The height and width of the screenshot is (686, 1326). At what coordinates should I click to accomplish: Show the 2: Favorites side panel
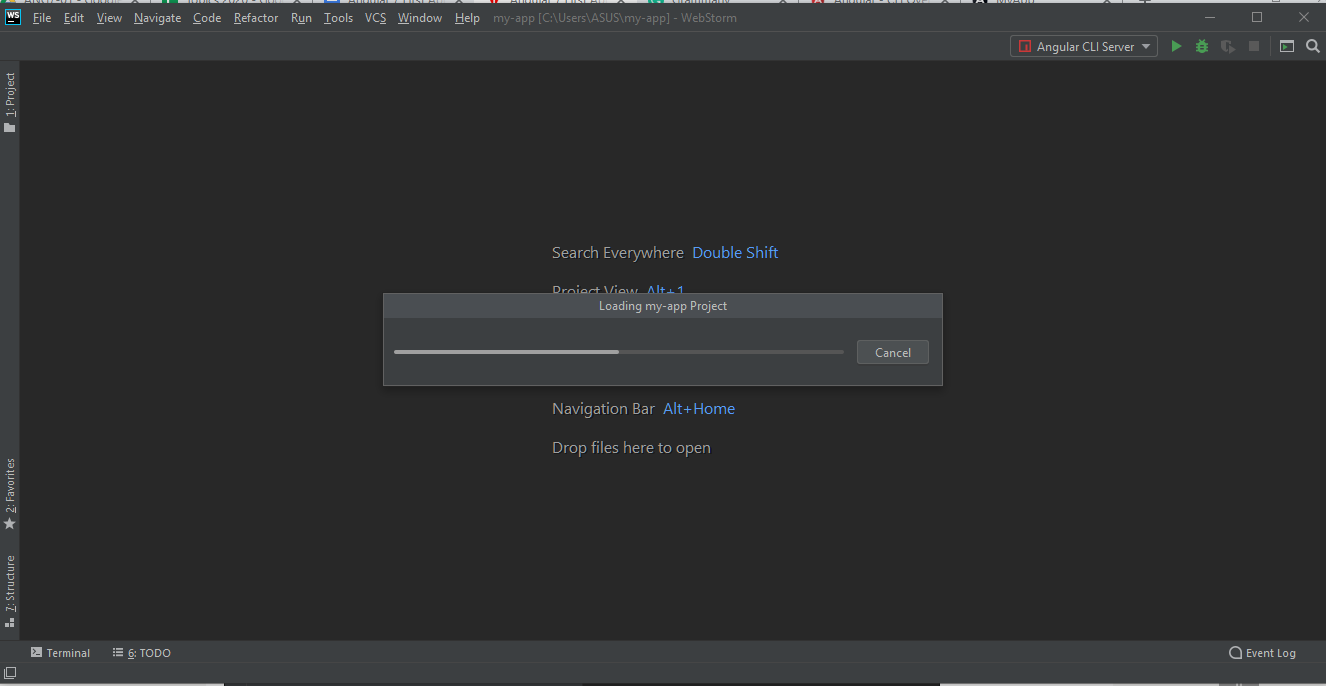point(10,494)
